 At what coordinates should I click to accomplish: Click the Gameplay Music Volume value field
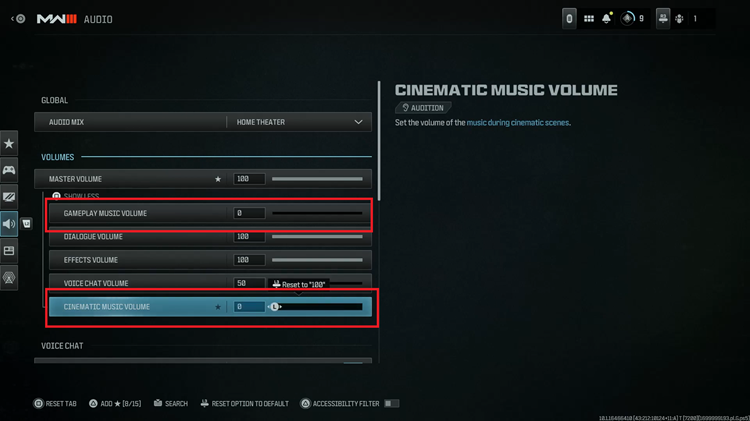[x=249, y=213]
